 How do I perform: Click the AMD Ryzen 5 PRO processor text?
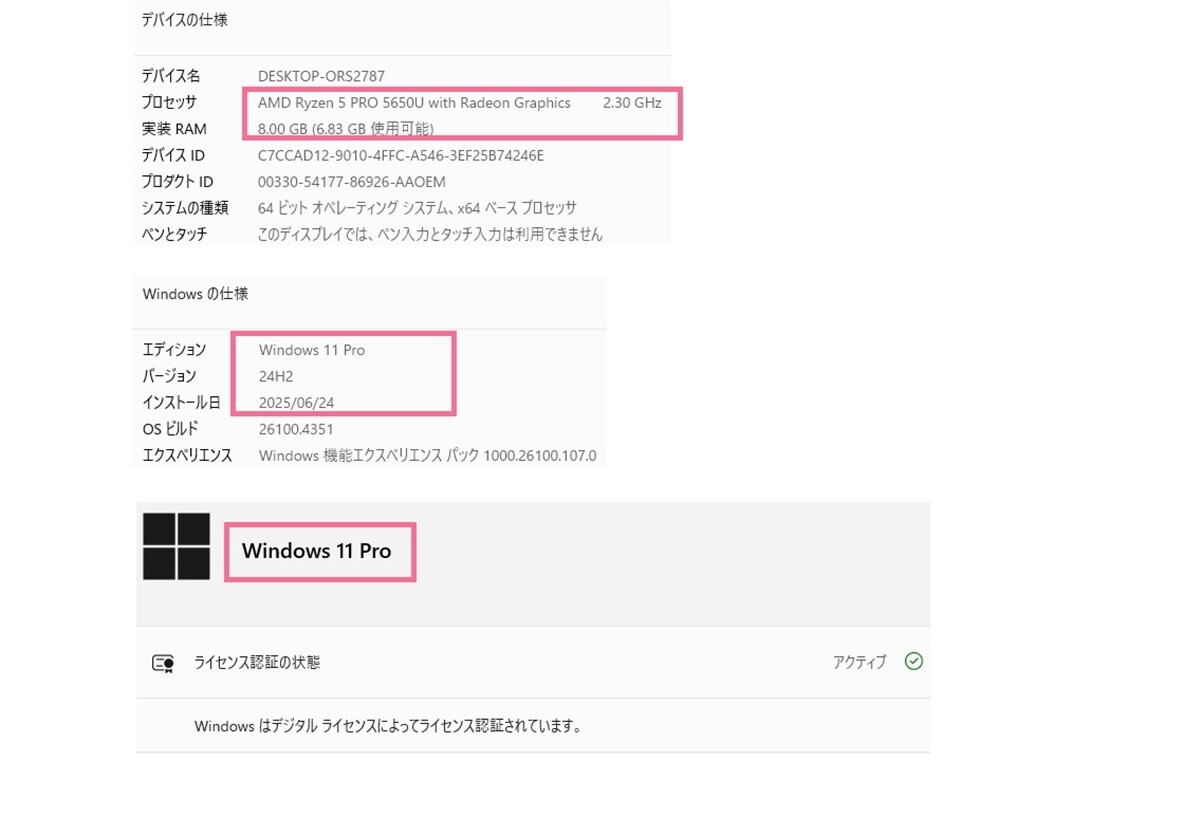point(414,102)
